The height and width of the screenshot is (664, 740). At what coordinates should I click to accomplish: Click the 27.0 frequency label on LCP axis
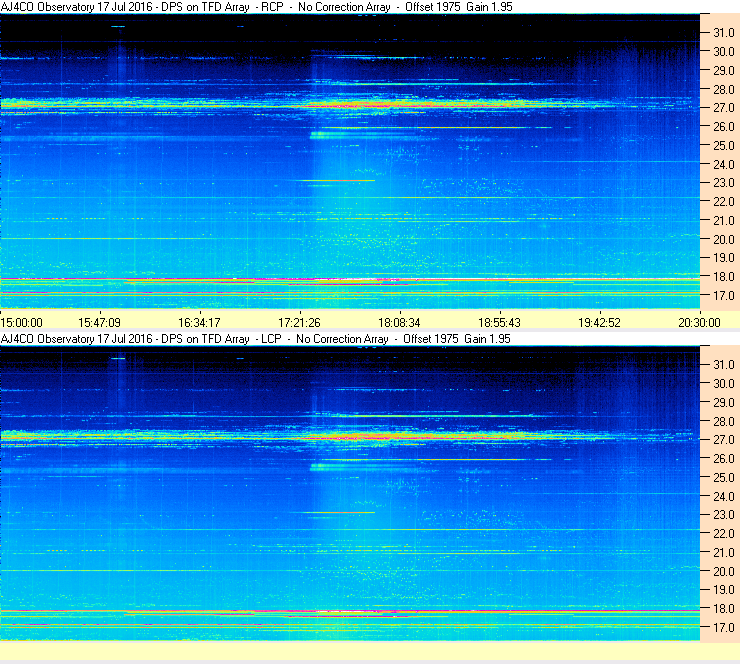point(724,439)
